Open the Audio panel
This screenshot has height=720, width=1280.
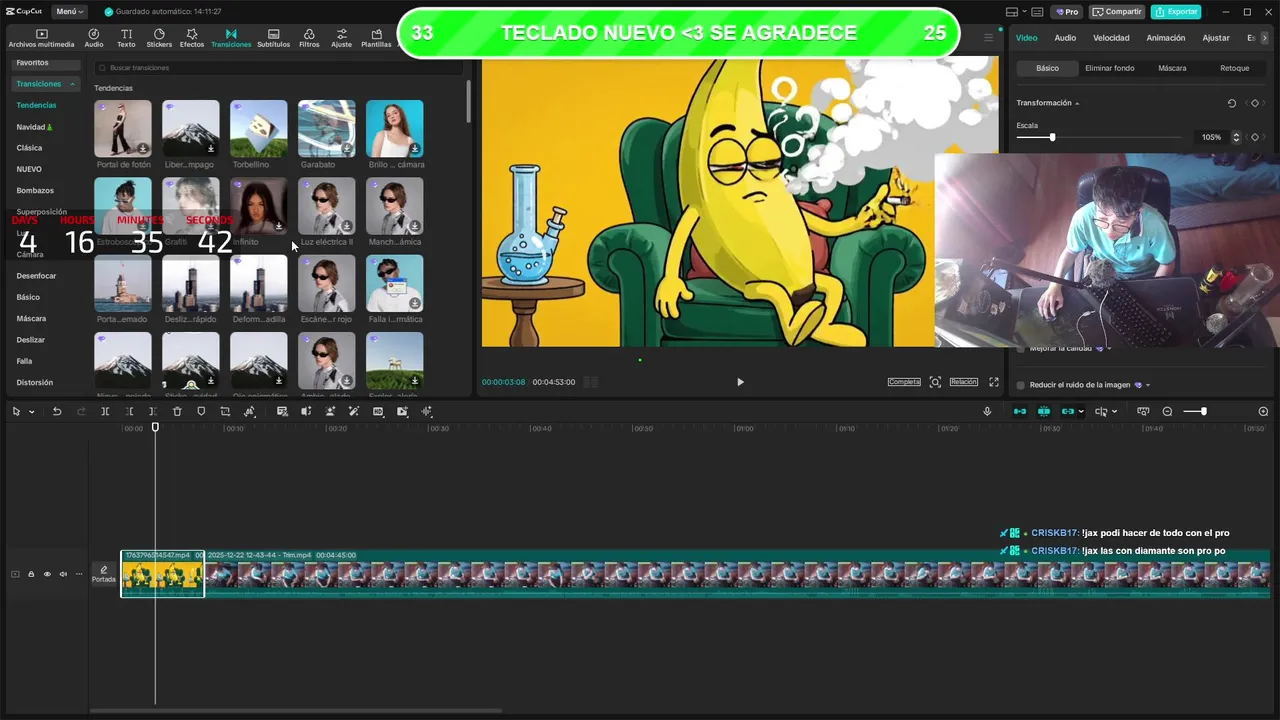[x=94, y=38]
